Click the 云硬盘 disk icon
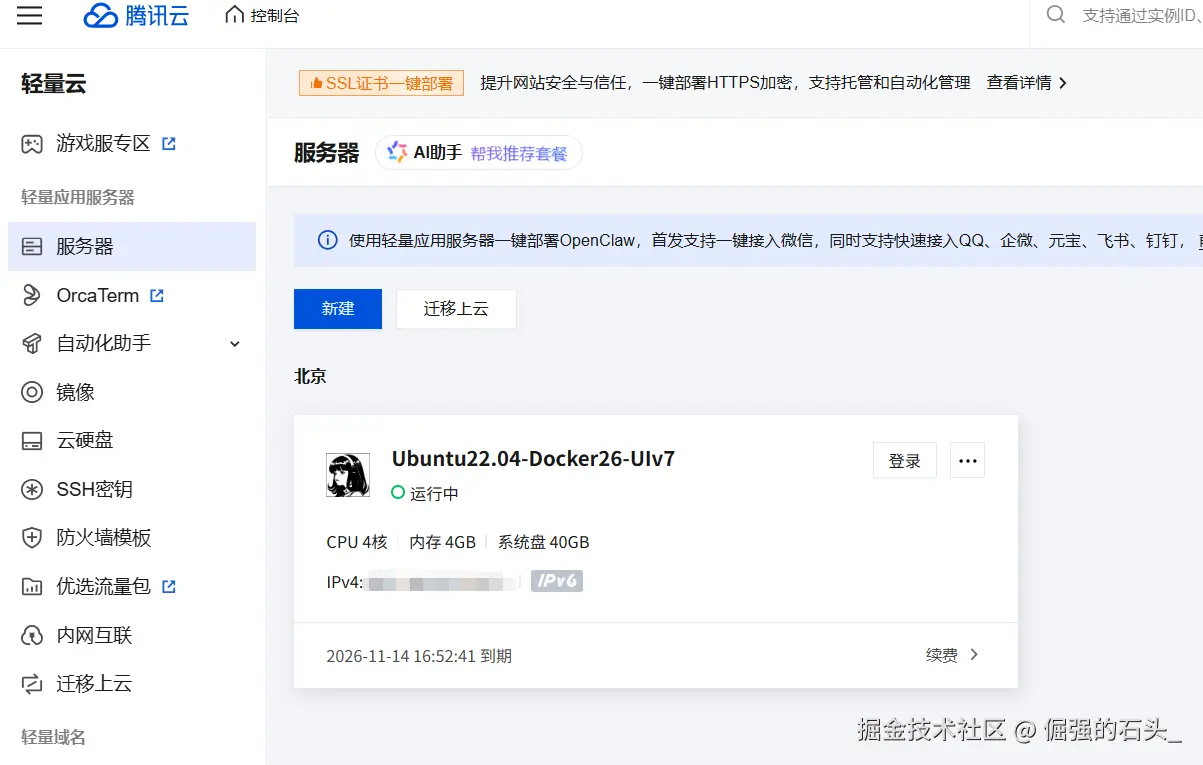 (x=32, y=441)
